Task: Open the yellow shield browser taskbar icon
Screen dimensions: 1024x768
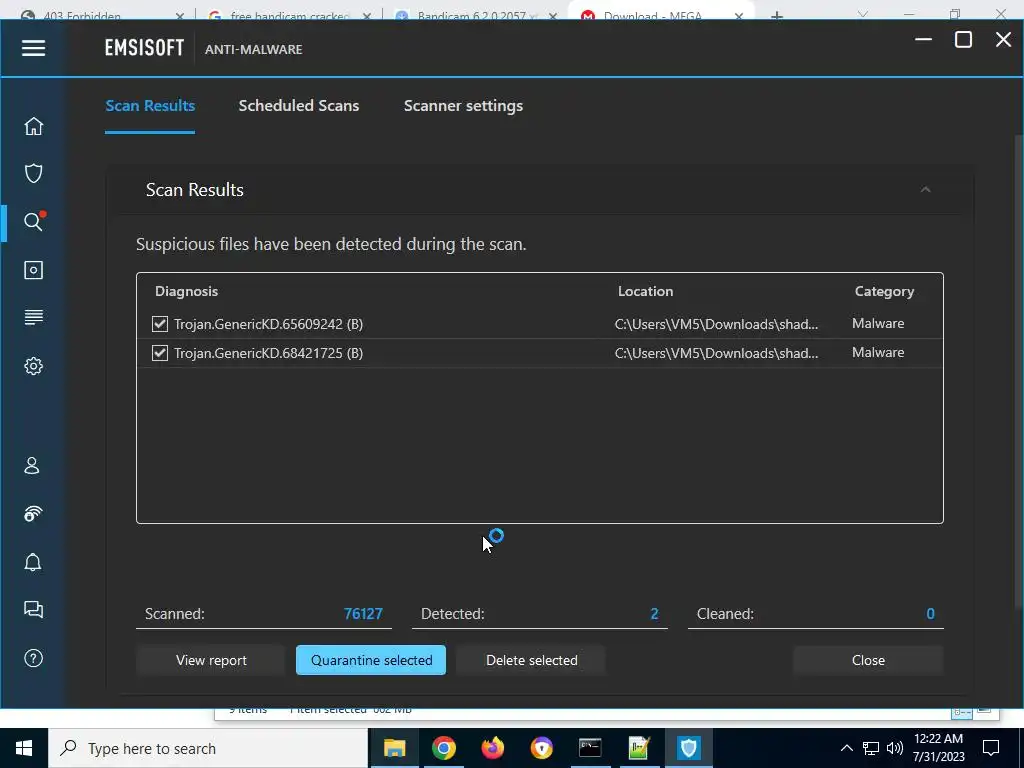Action: 541,748
